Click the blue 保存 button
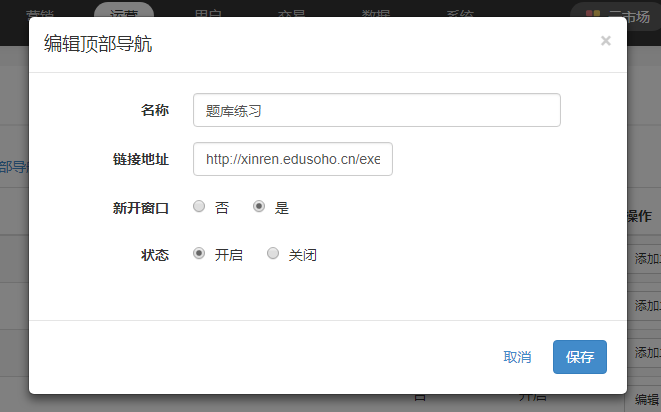 (x=579, y=357)
